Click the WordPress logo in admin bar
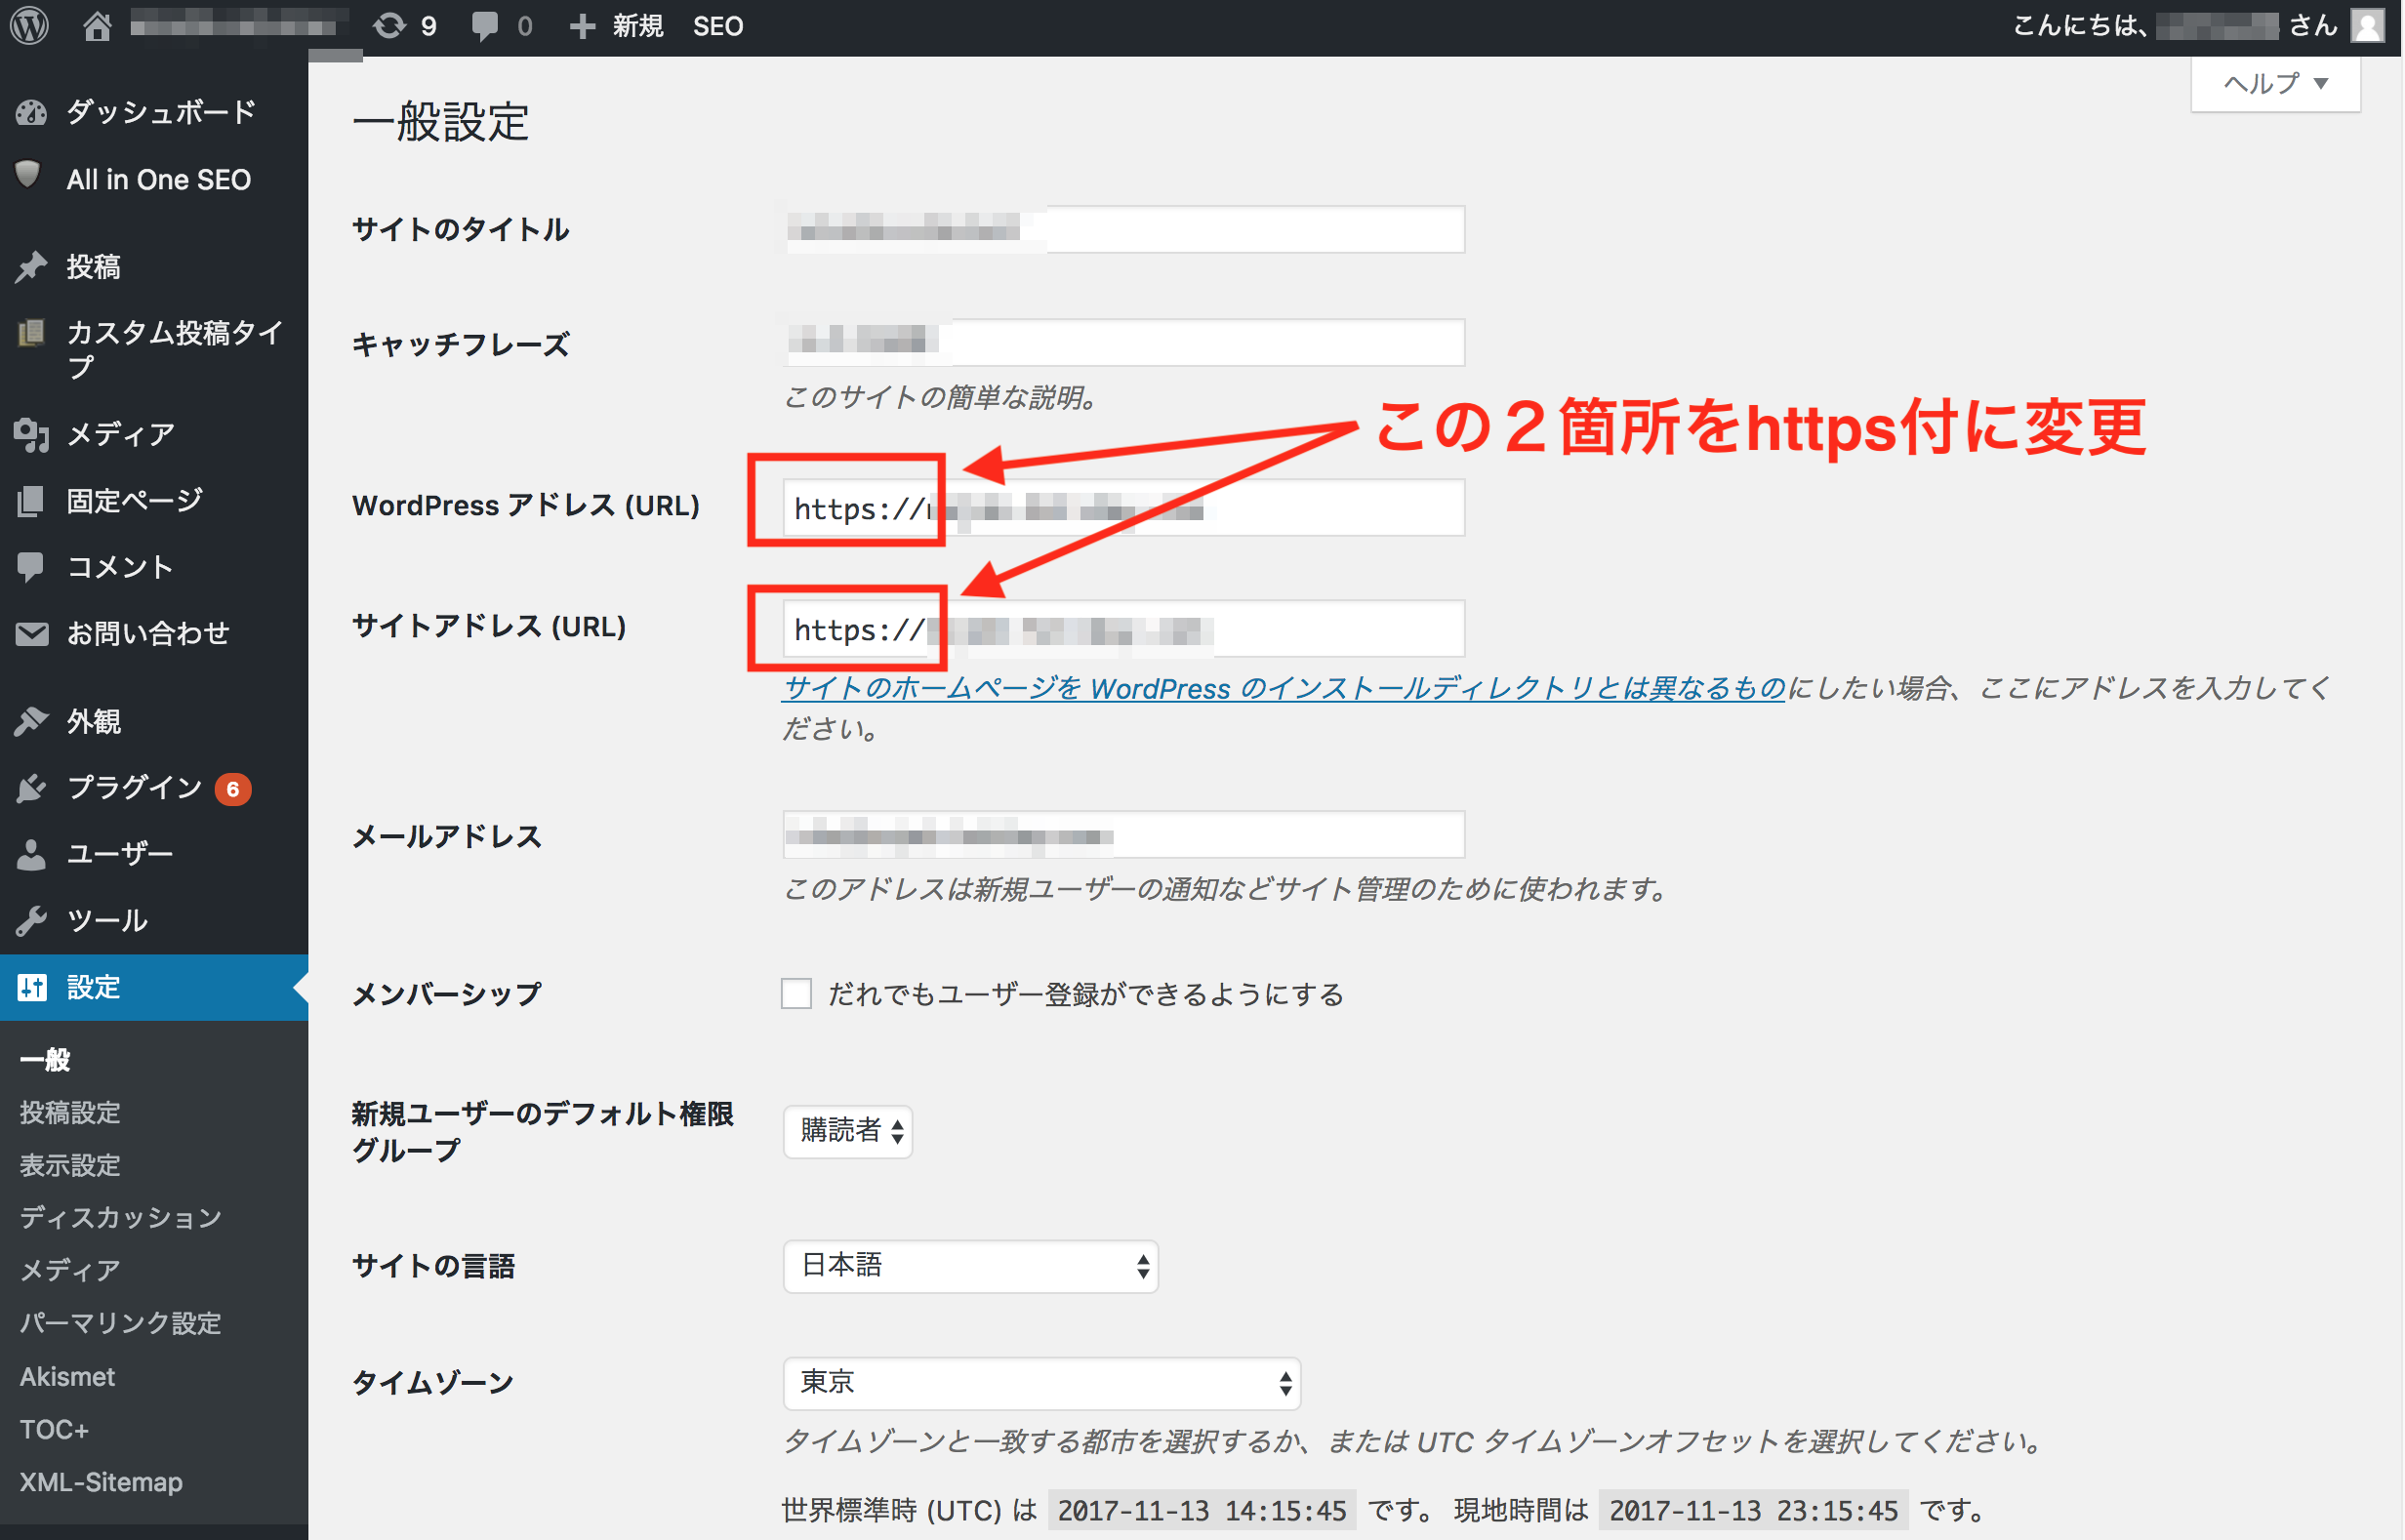 click(29, 25)
